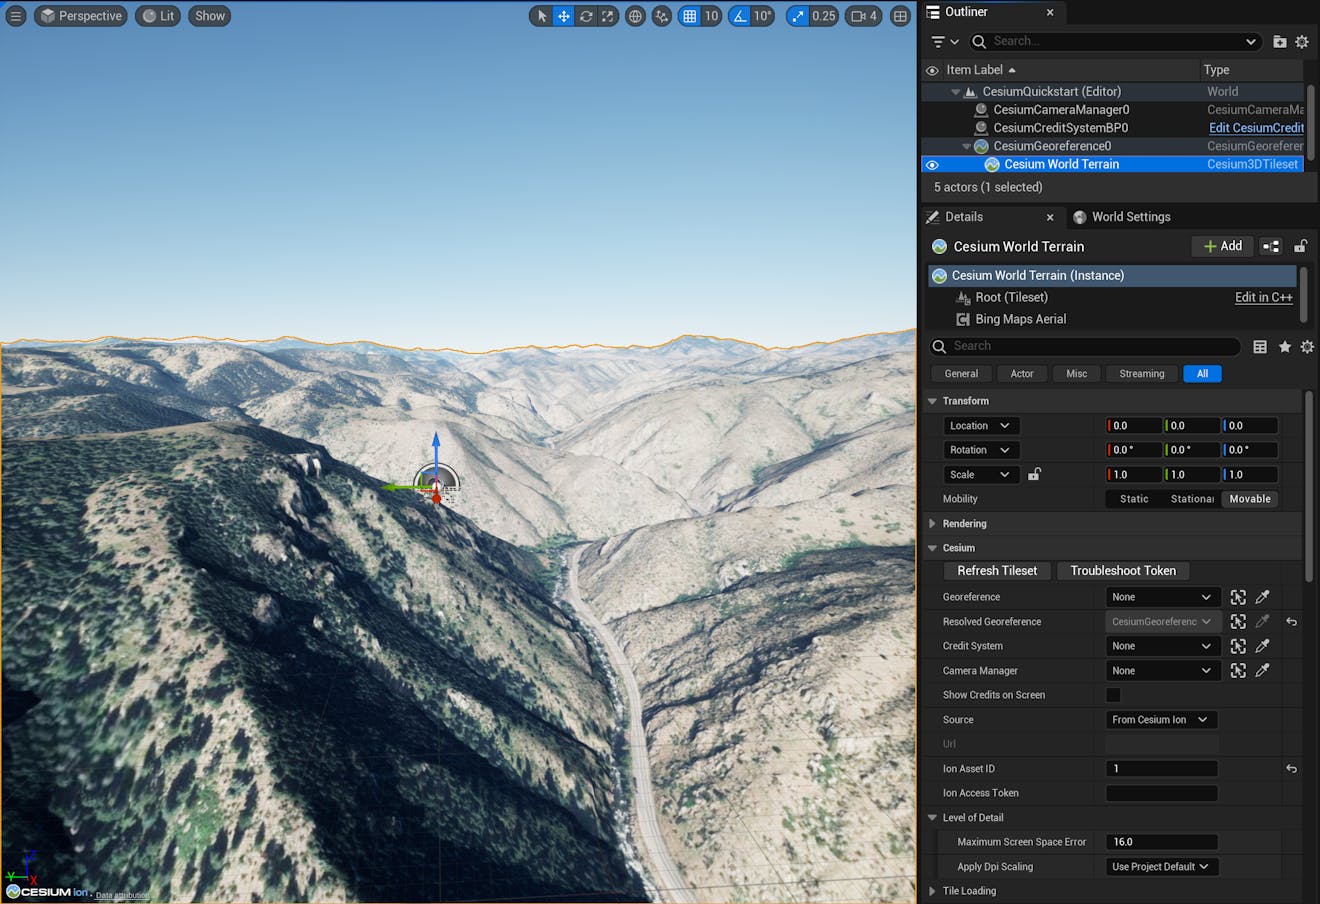
Task: Hide the Cesium World Terrain actor
Action: [932, 164]
